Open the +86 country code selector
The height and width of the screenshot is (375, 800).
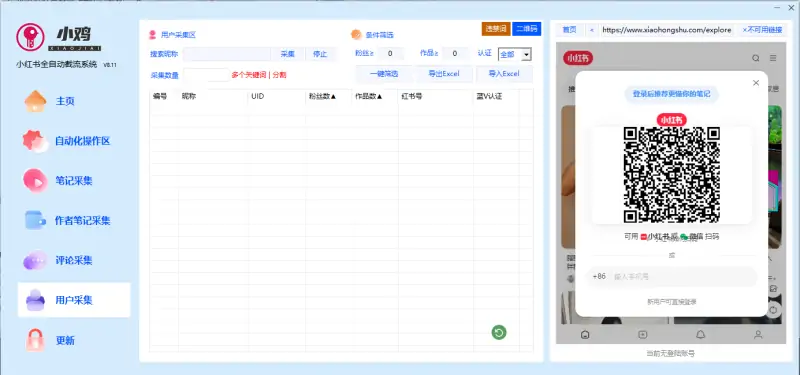[x=599, y=277]
